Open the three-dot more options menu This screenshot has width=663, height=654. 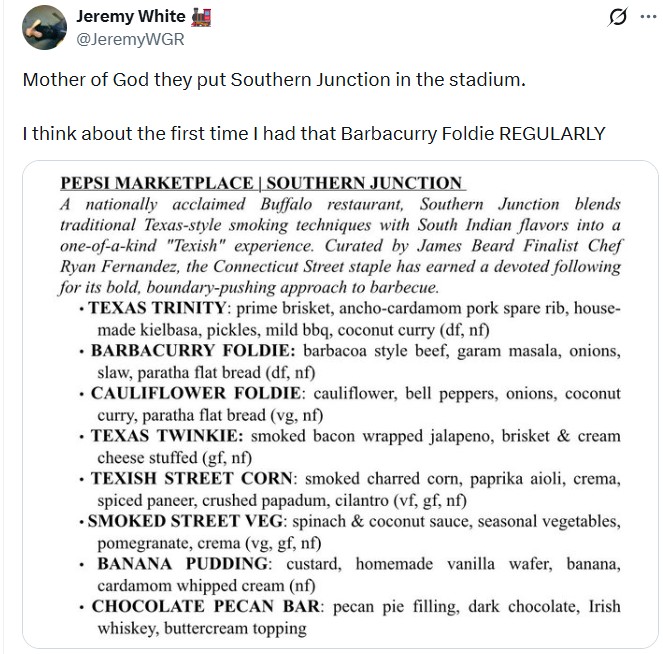(648, 17)
